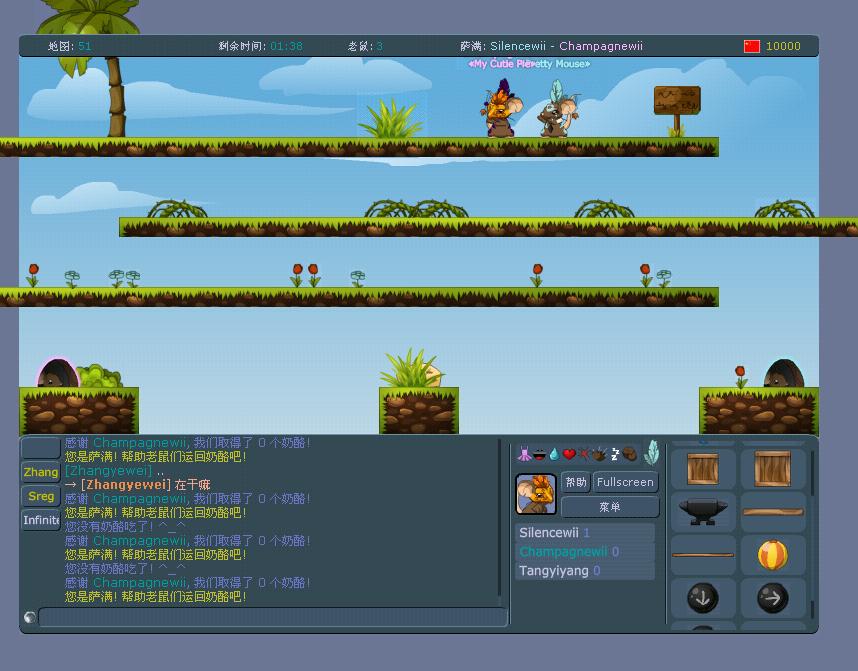Click the pink-outlined mouse hole
This screenshot has height=671, width=858.
click(57, 373)
